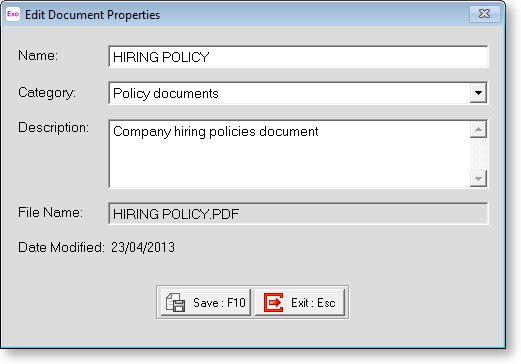Click inside the Description text area
Screen dimensions: 521x364
[x=289, y=154]
